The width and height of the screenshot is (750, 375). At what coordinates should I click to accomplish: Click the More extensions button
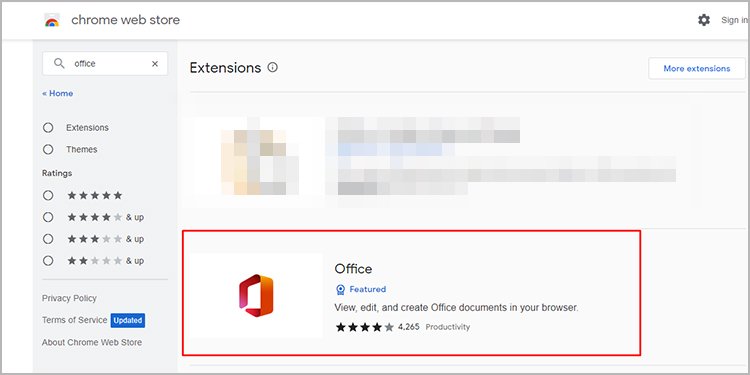point(696,68)
